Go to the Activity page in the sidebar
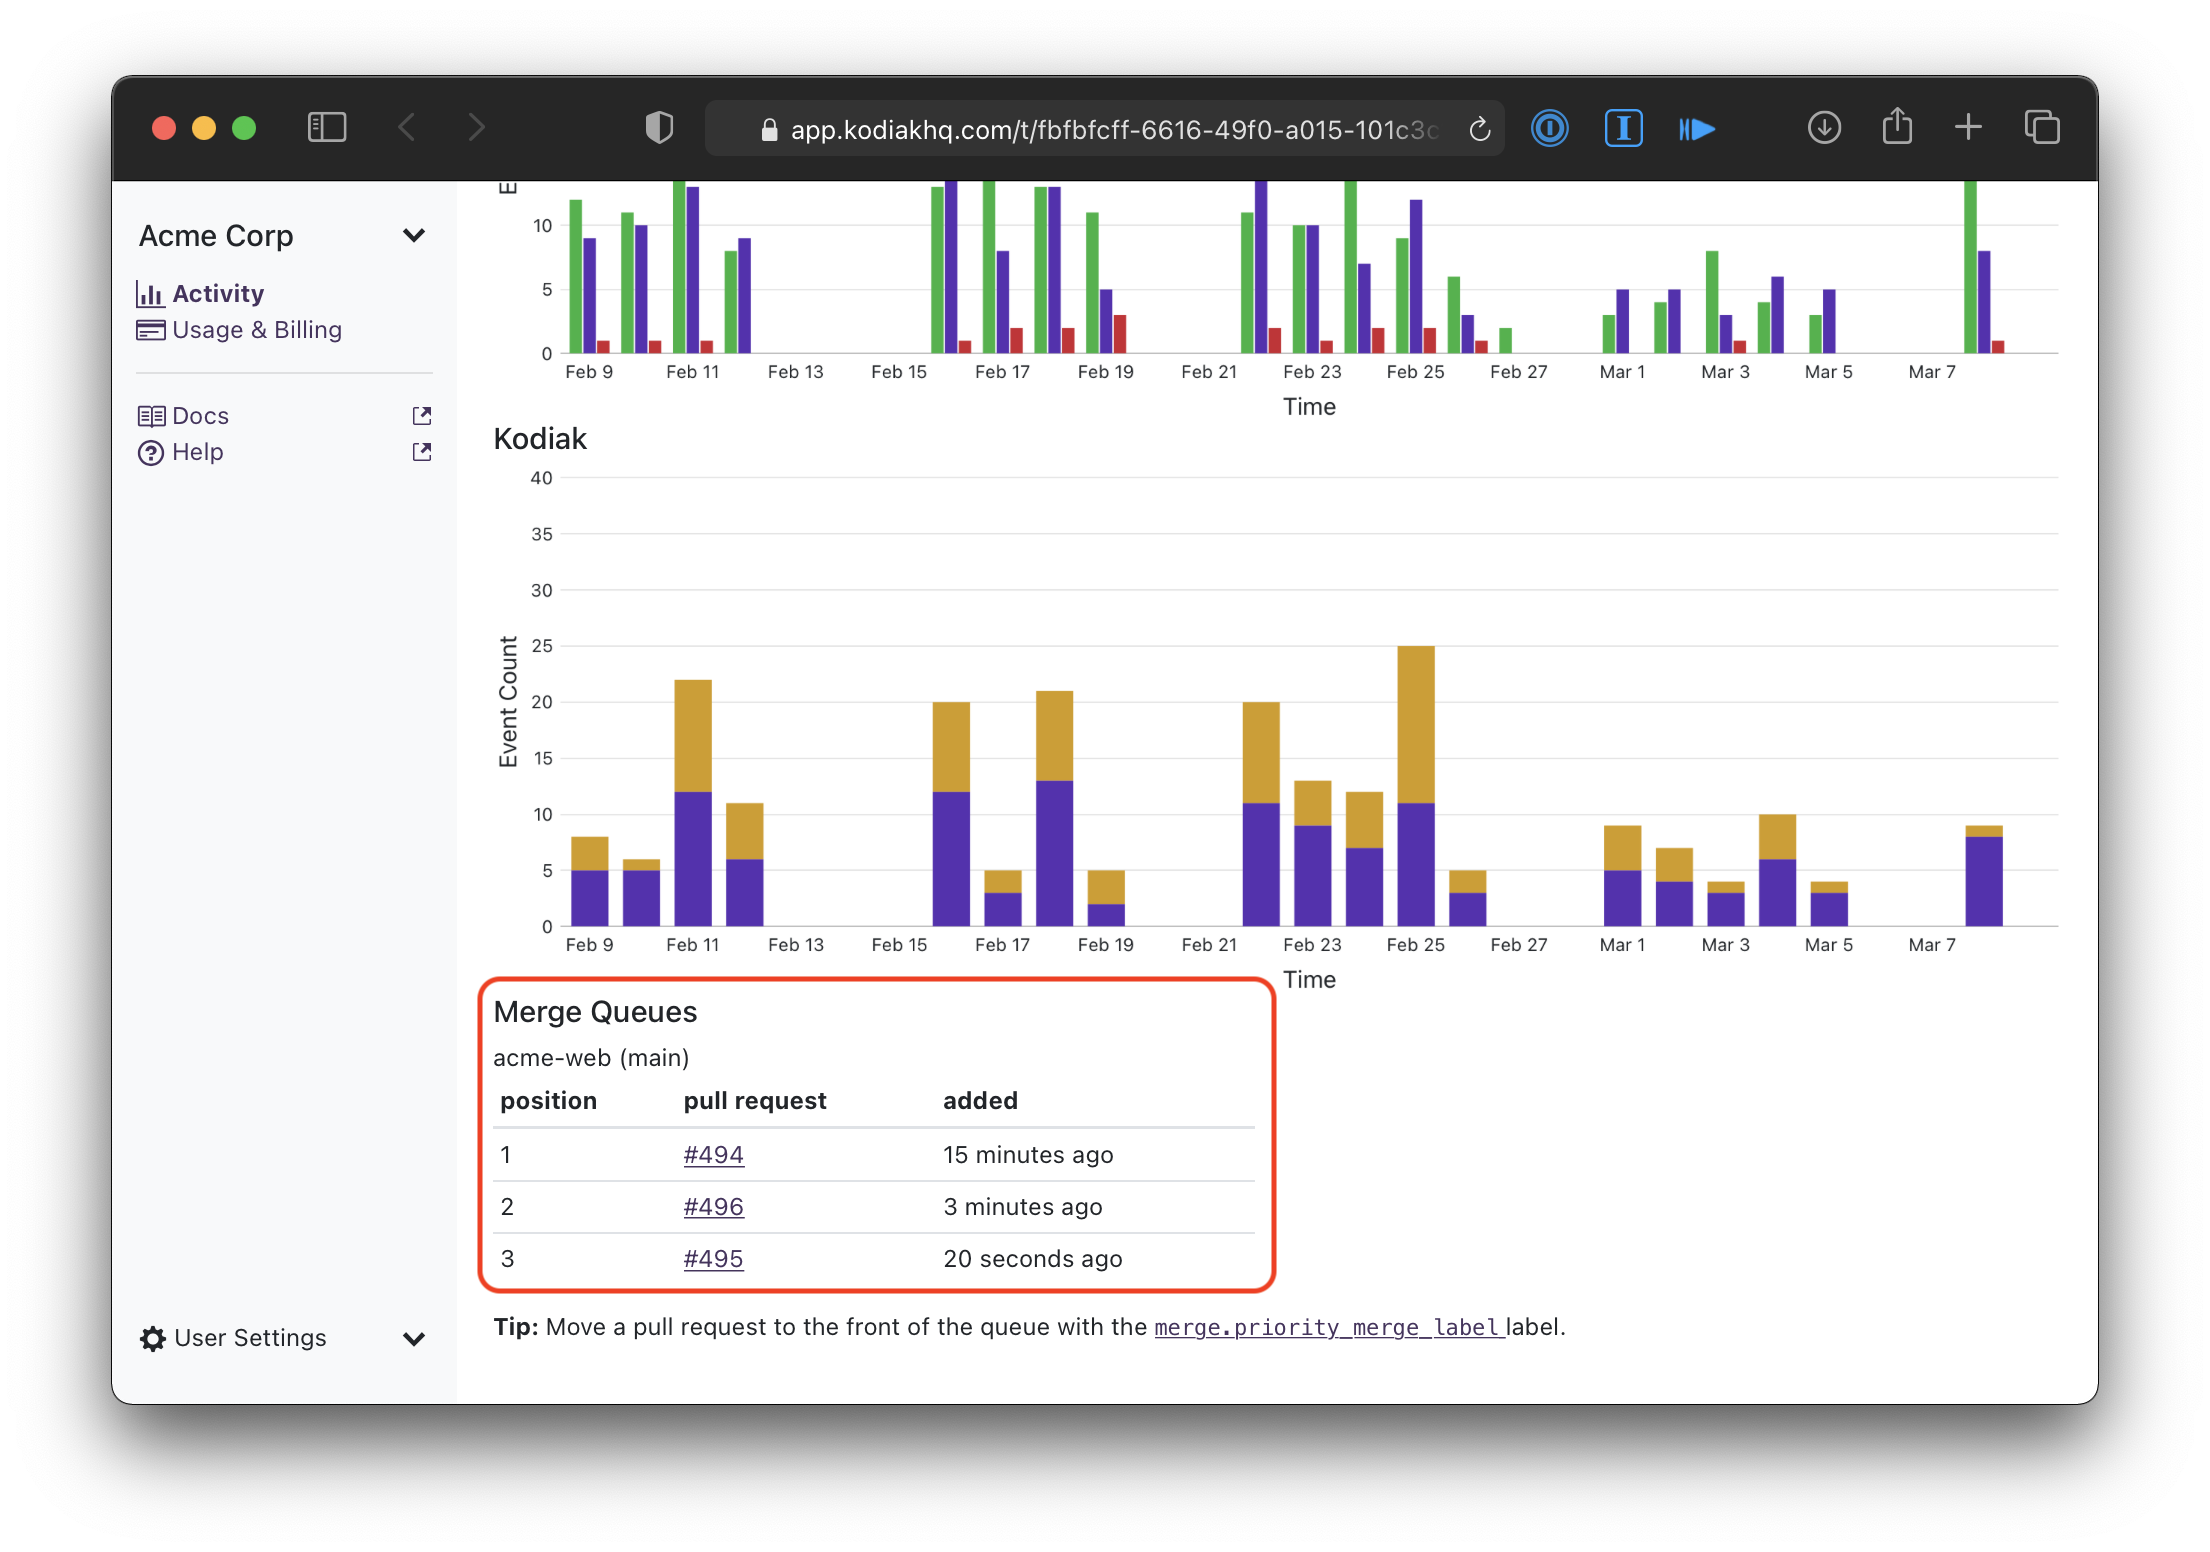Screen dimensions: 2210x1552 217,294
